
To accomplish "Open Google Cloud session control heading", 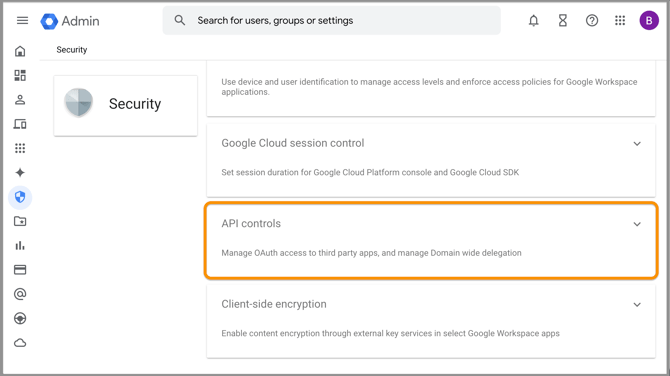I will click(293, 143).
